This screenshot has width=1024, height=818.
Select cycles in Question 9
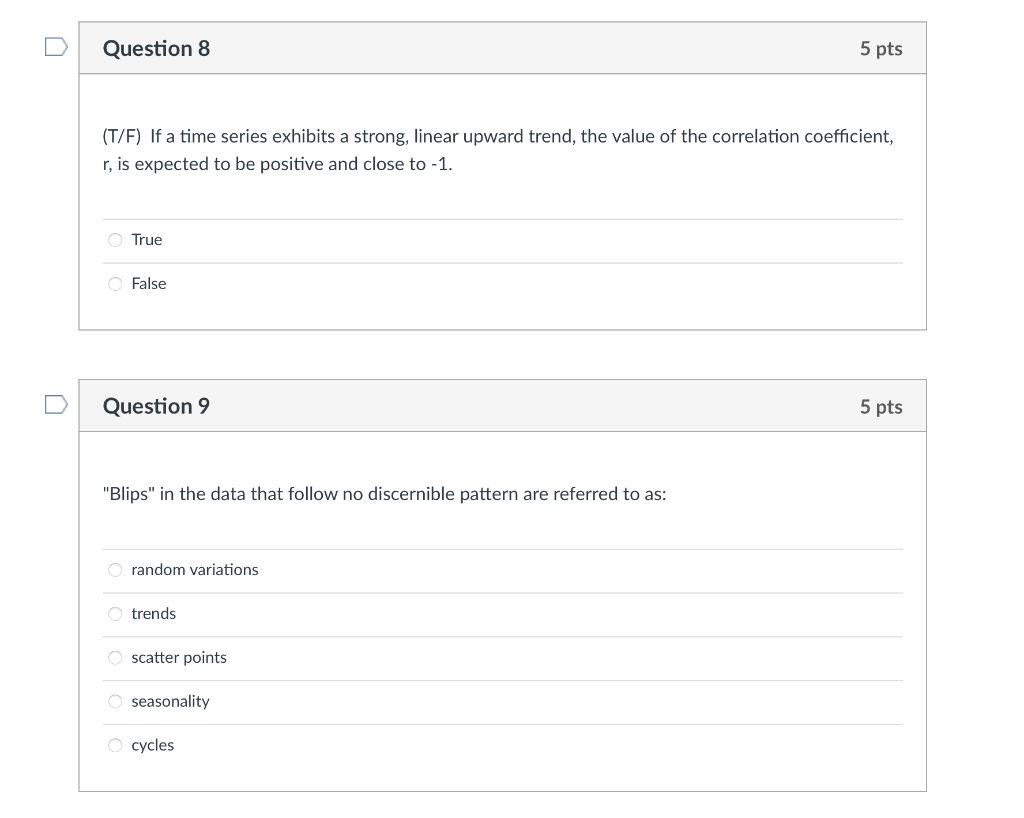click(115, 744)
